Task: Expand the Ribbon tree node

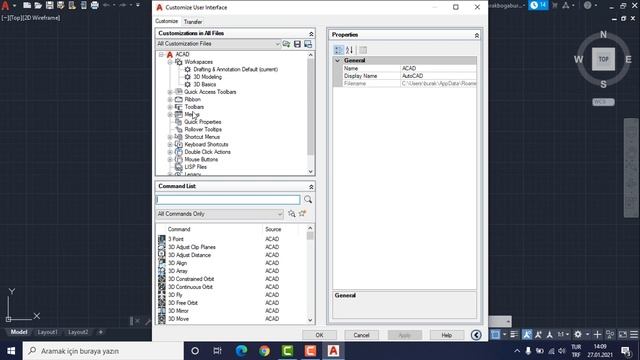Action: (x=170, y=100)
